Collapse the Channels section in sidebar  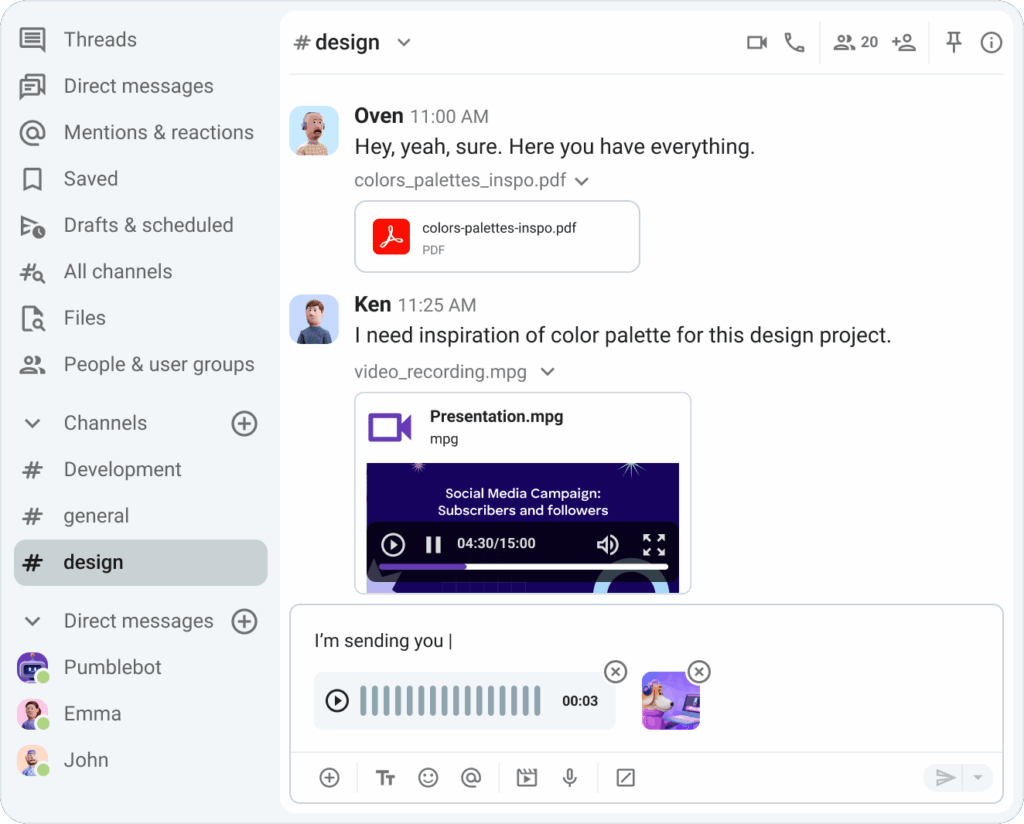point(33,423)
